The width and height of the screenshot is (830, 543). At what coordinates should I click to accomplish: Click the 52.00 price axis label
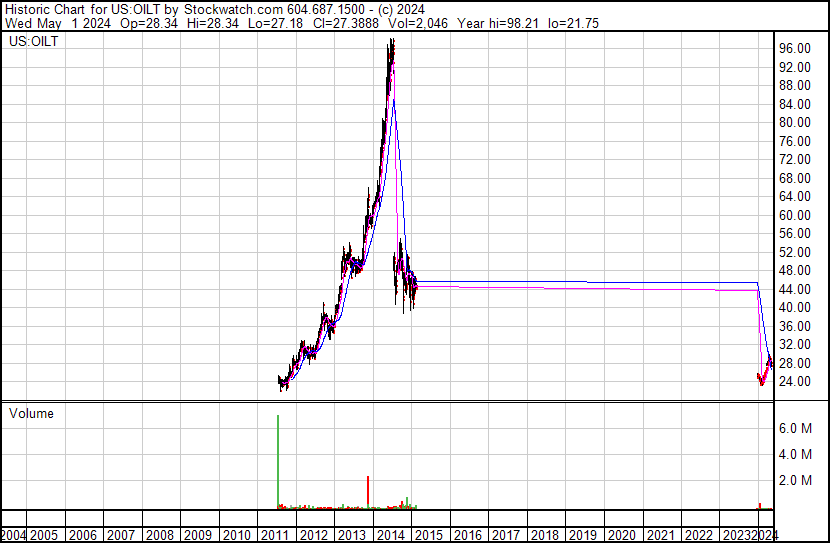[x=795, y=252]
